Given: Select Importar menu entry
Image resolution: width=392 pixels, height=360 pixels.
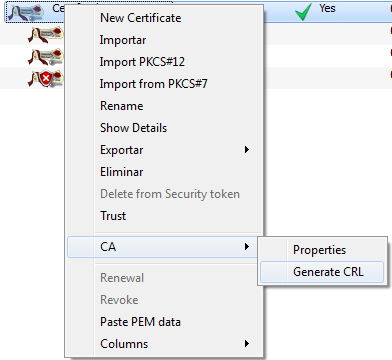Looking at the screenshot, I should click(x=123, y=40).
